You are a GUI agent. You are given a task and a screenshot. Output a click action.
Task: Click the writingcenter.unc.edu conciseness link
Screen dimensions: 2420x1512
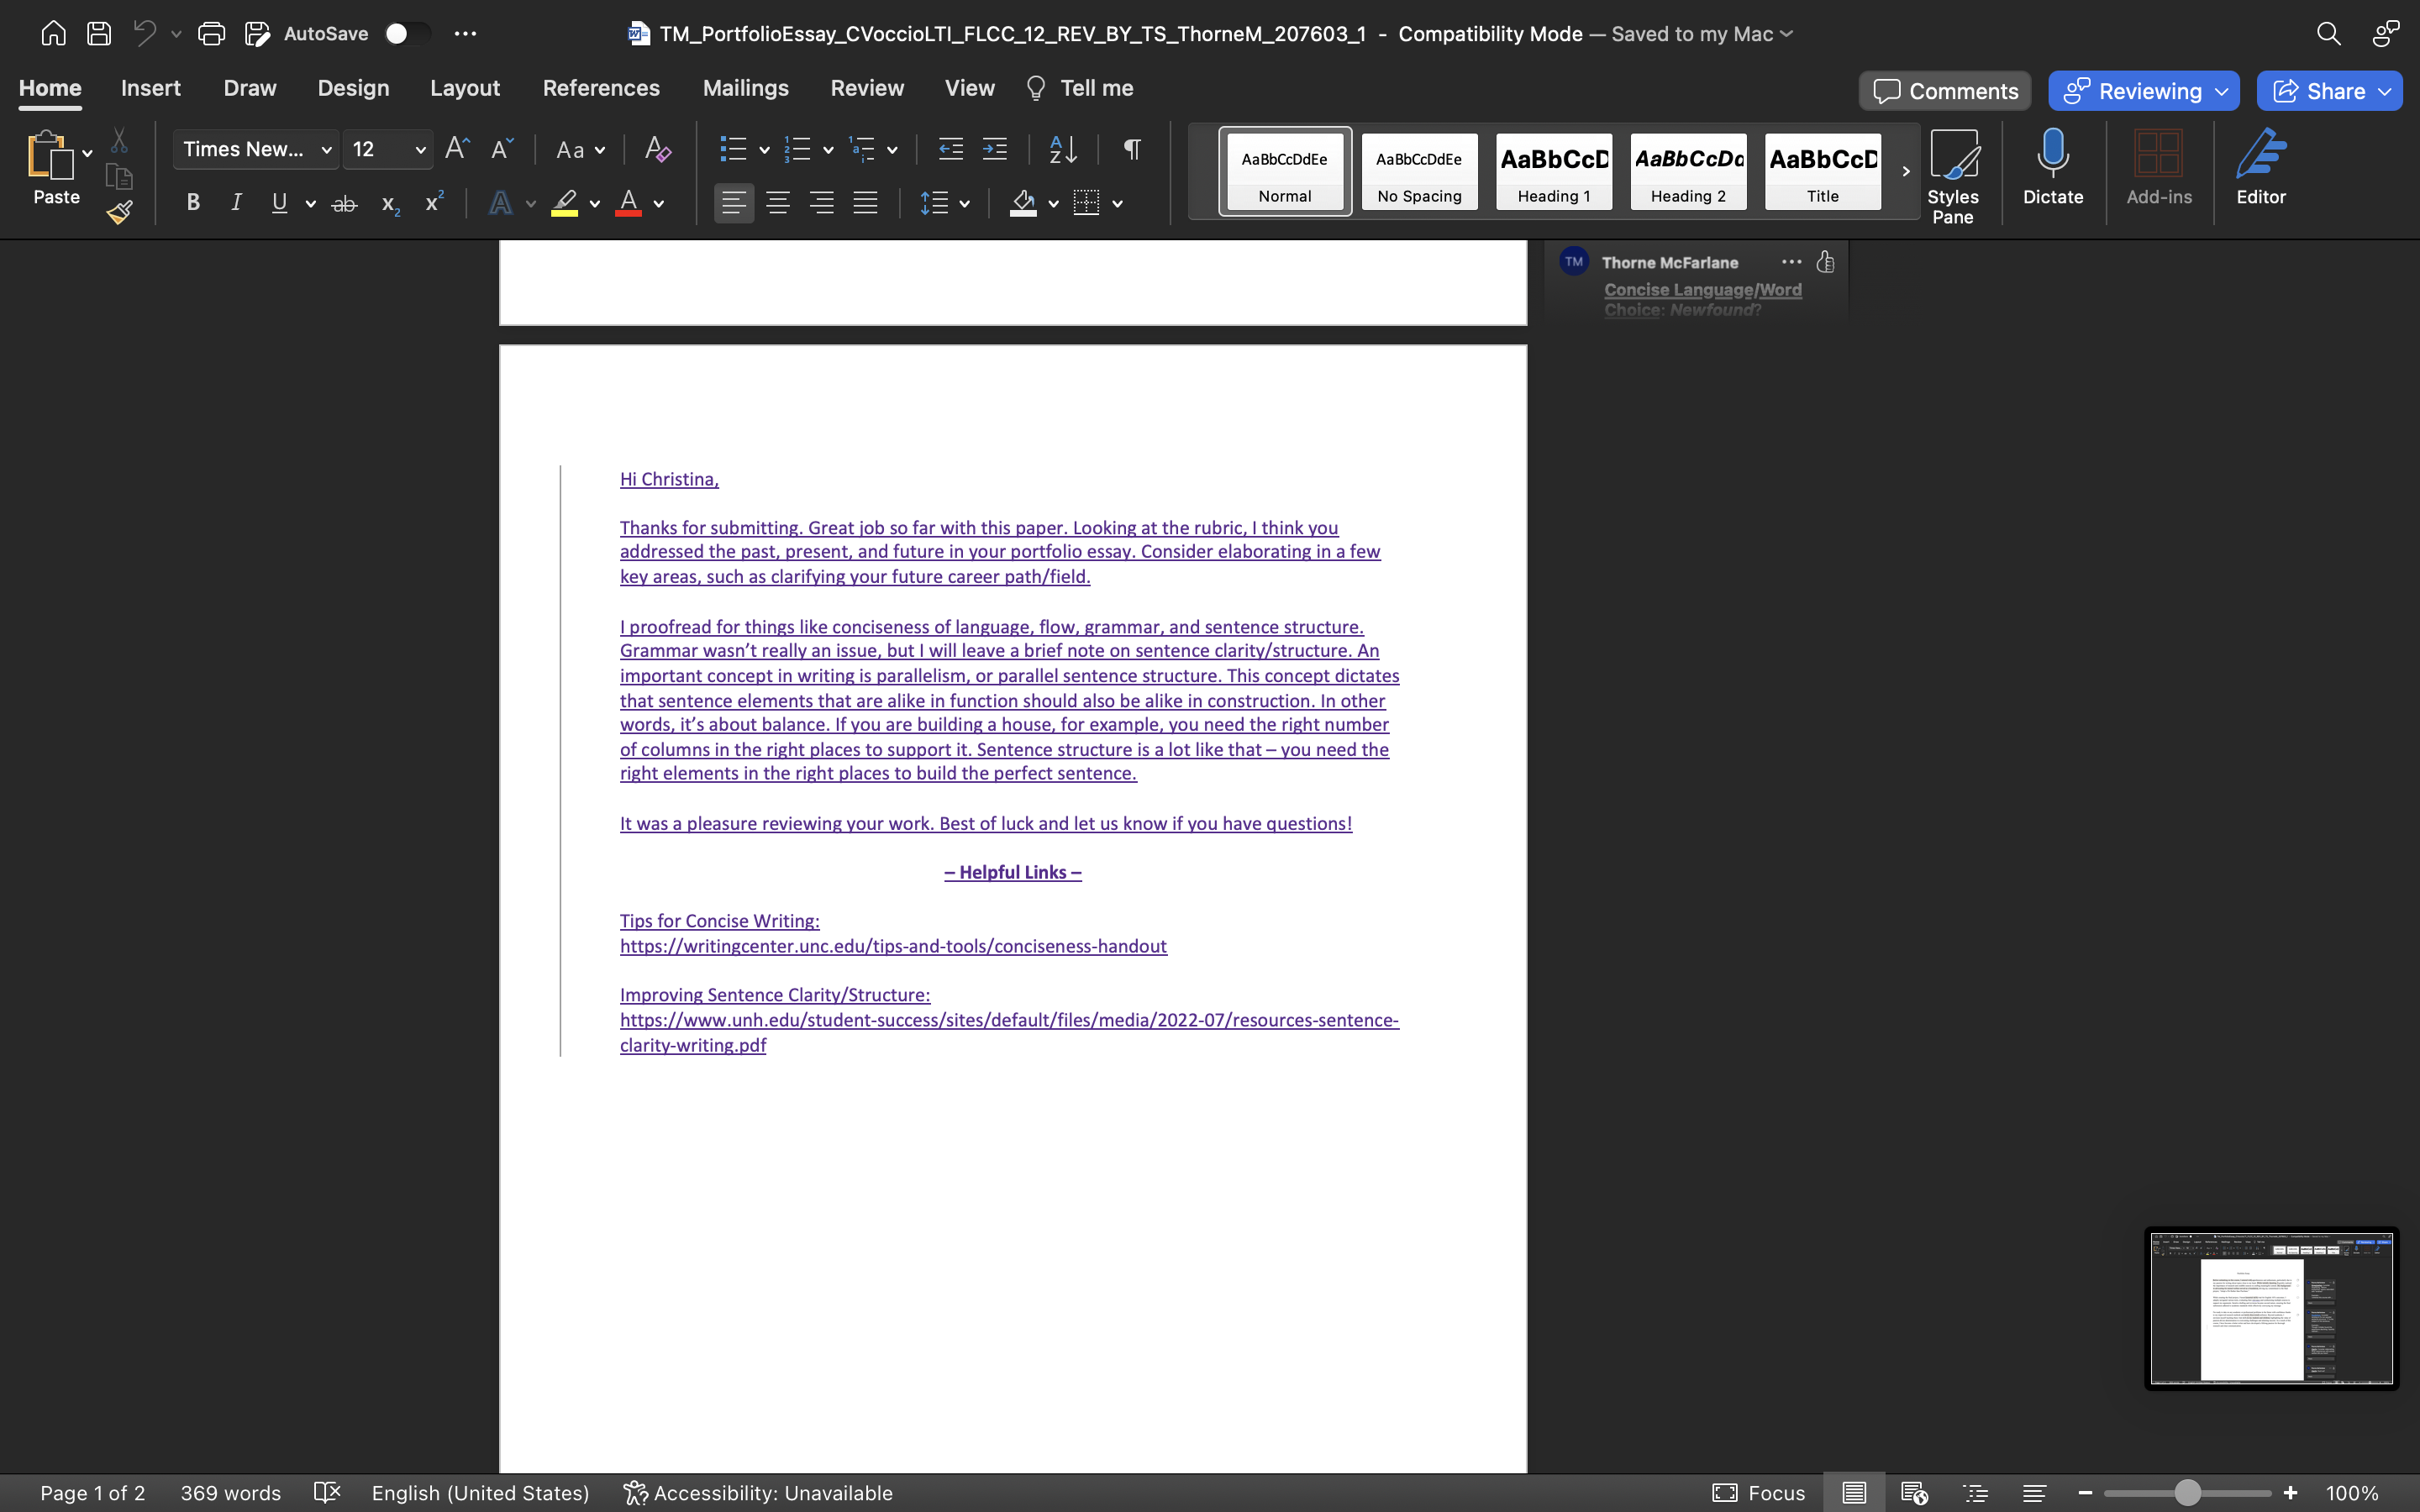coord(892,946)
